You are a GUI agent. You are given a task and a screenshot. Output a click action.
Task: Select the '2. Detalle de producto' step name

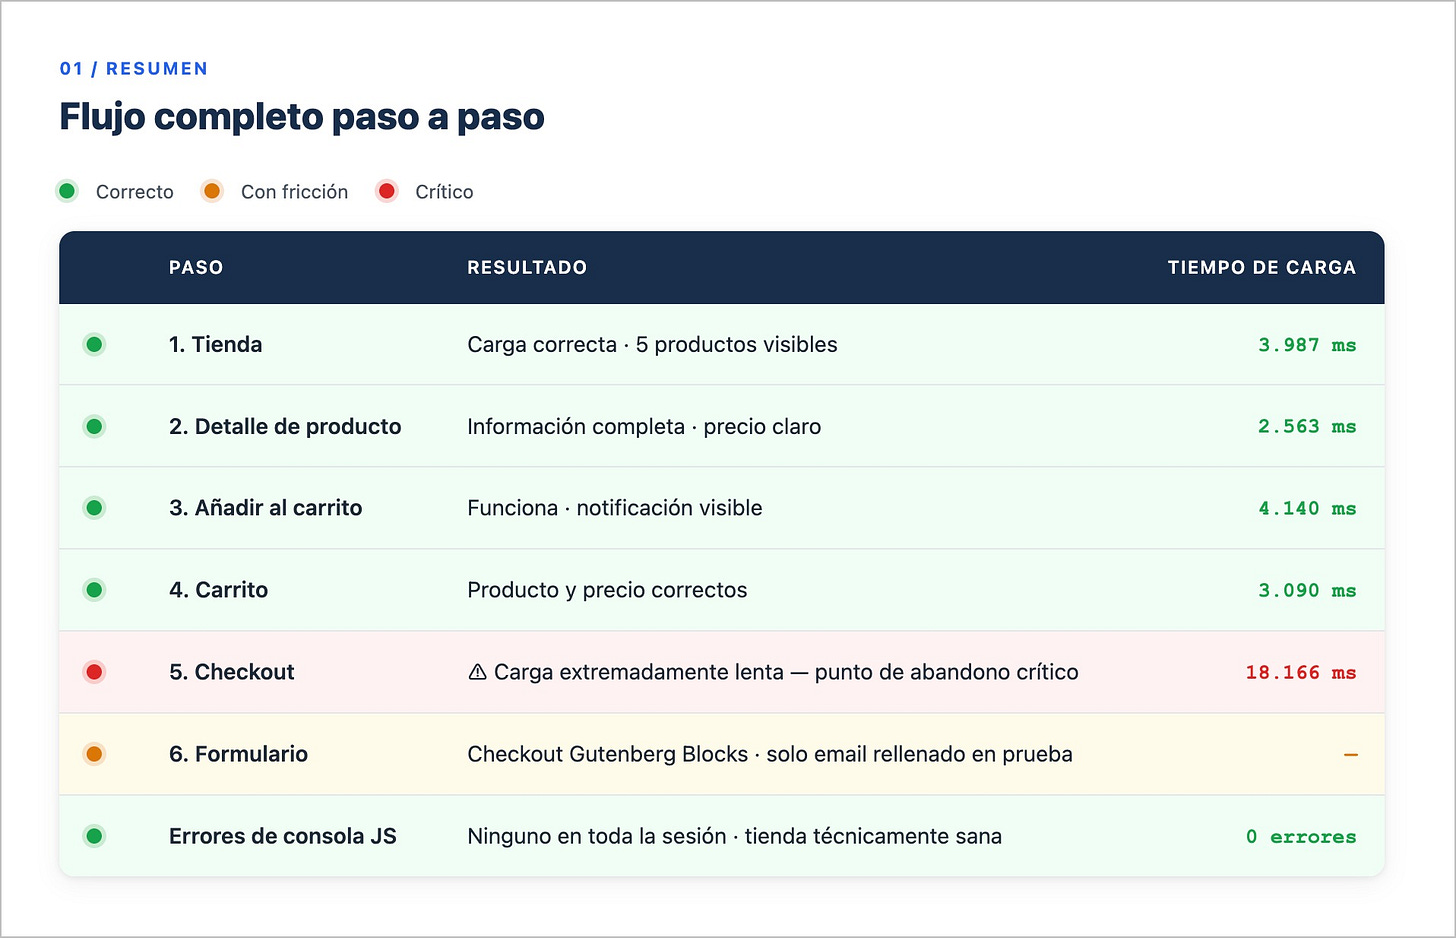click(x=285, y=427)
